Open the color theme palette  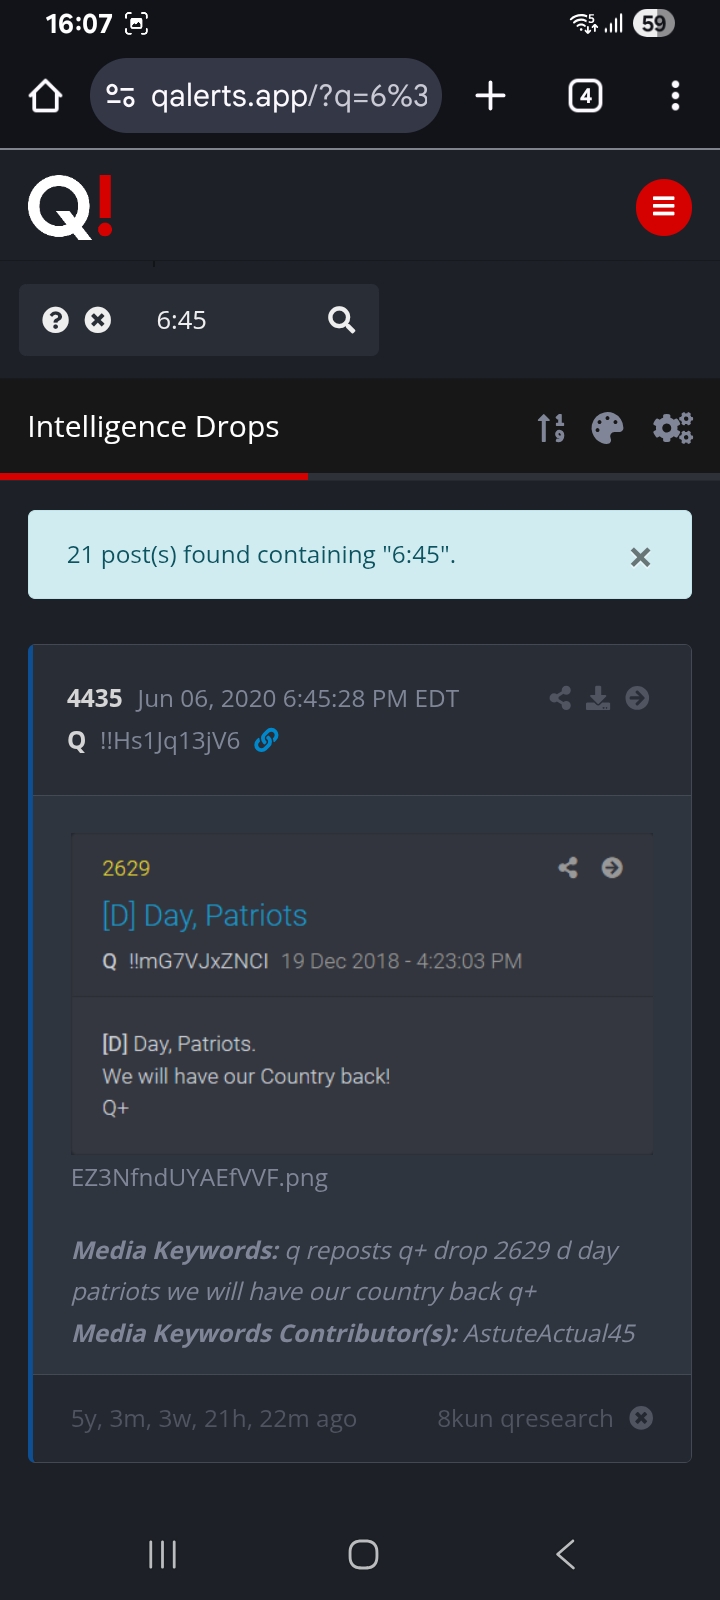[607, 428]
